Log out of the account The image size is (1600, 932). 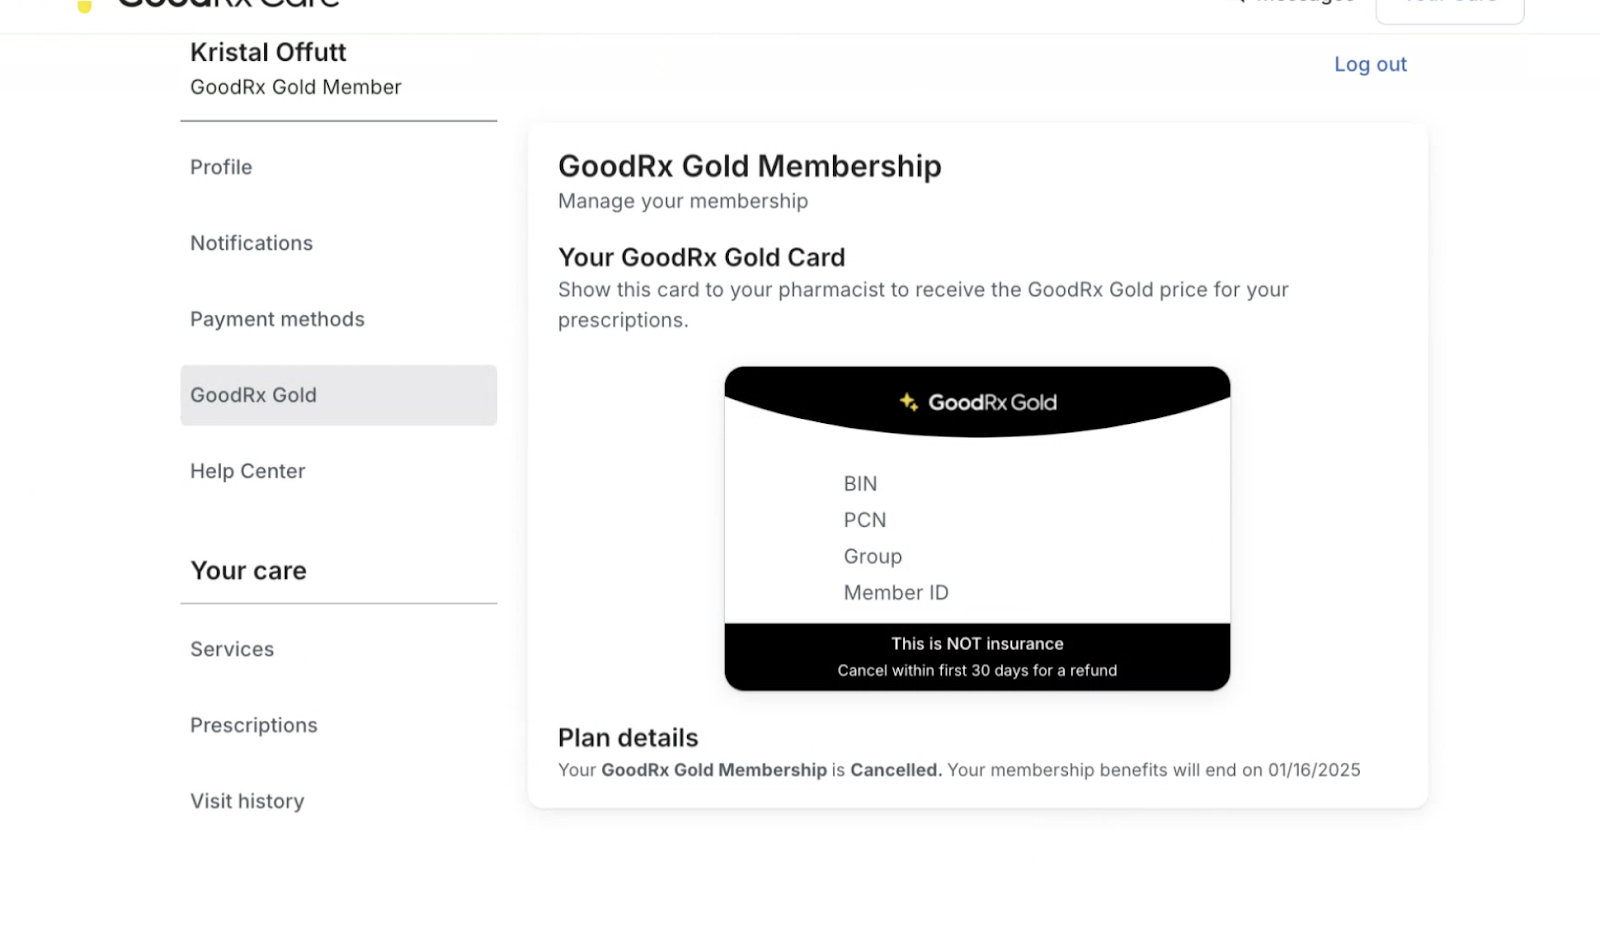pos(1370,63)
